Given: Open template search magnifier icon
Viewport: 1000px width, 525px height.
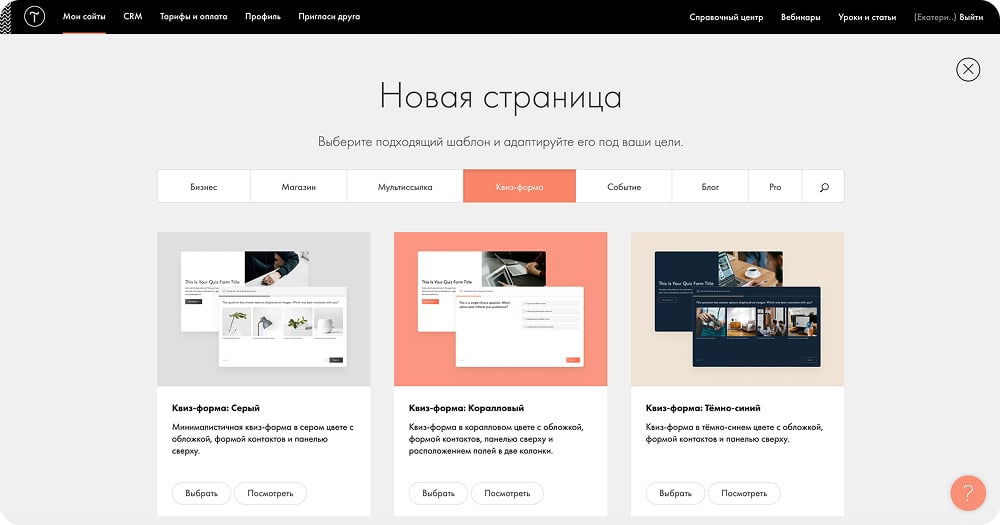Looking at the screenshot, I should point(824,187).
